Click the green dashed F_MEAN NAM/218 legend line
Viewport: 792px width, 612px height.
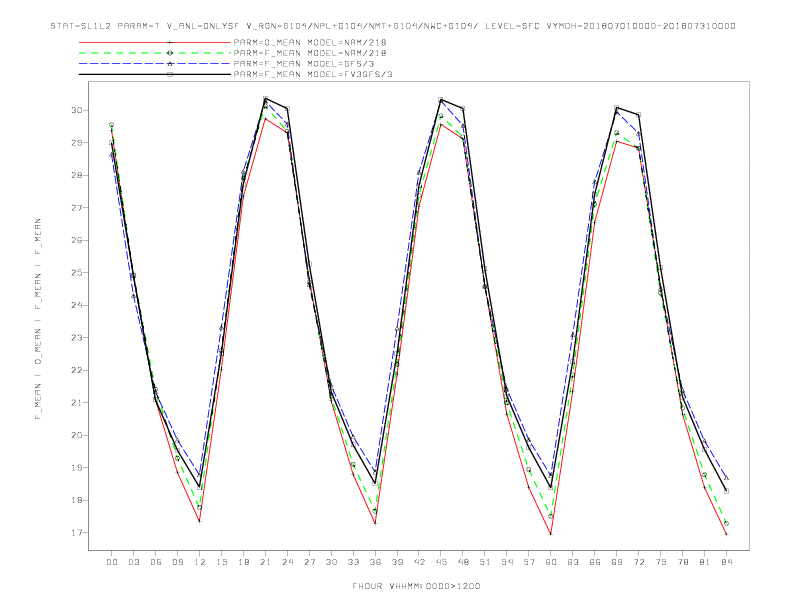click(x=155, y=53)
